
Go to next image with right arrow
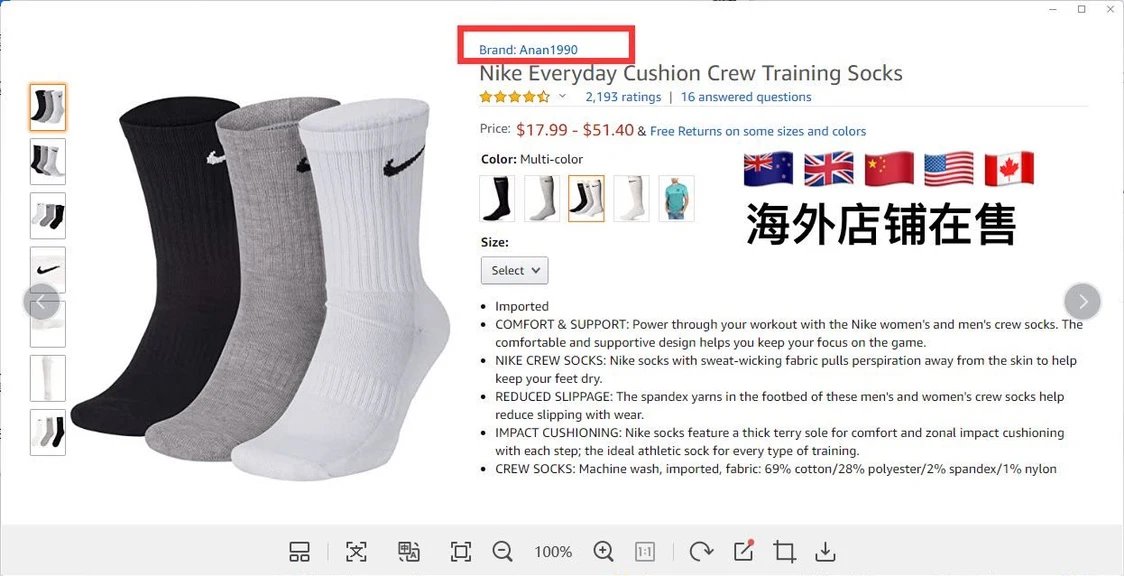click(x=1082, y=302)
